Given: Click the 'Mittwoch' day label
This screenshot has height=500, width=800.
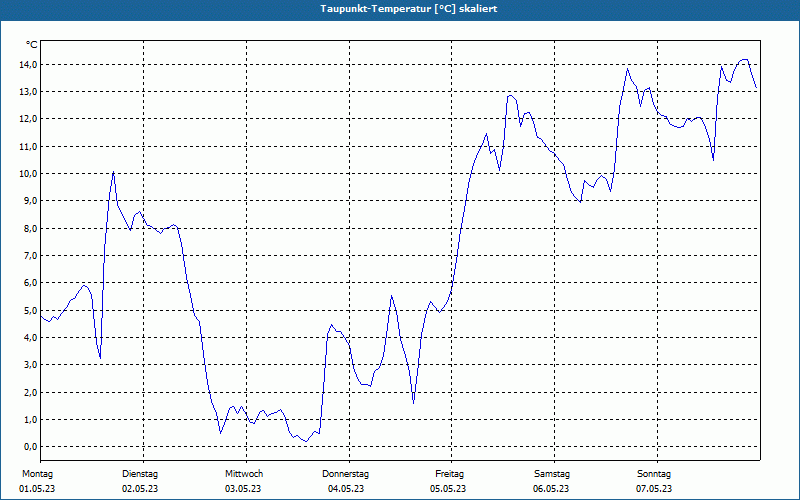Looking at the screenshot, I should click(244, 474).
